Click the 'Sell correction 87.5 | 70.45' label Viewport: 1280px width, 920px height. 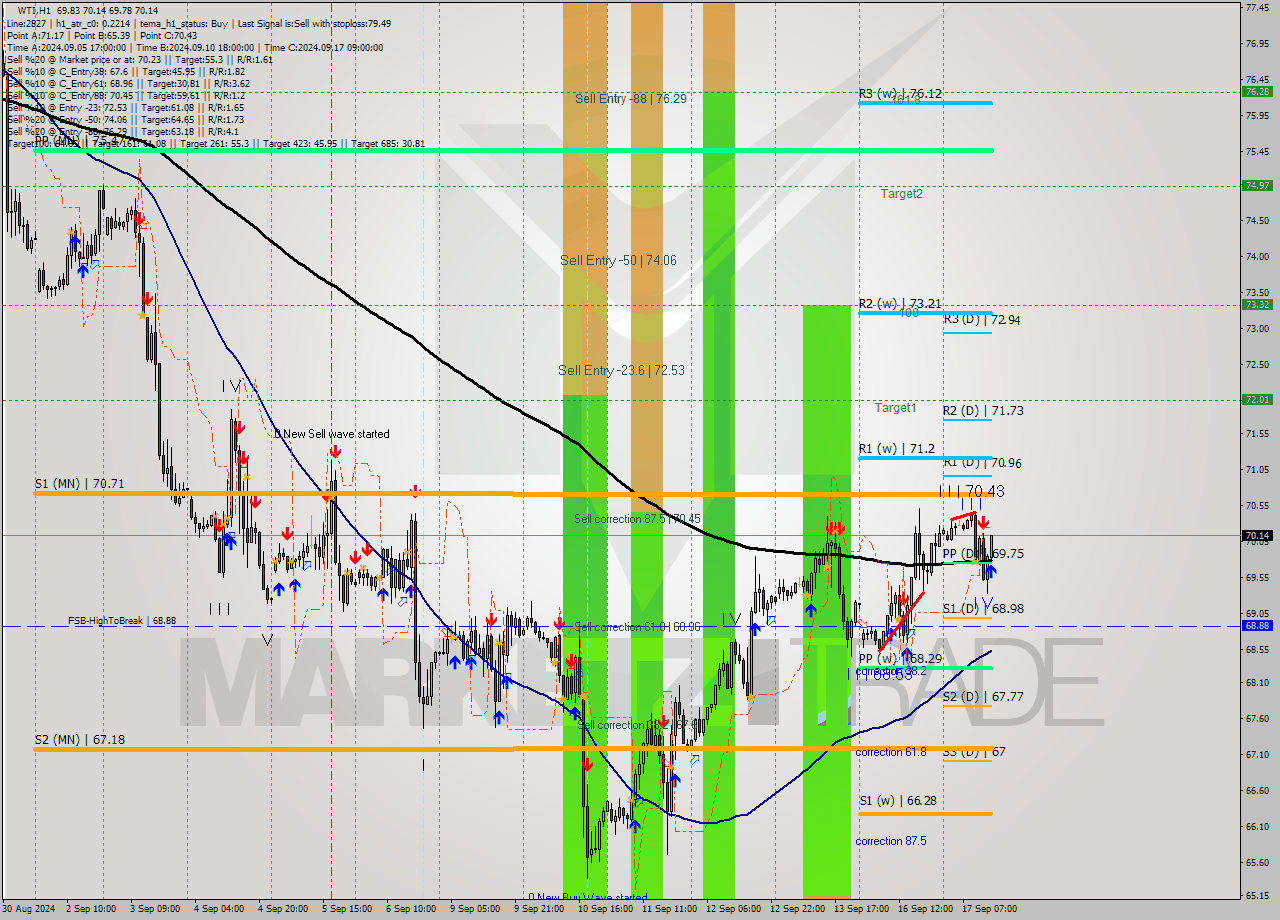pos(637,519)
